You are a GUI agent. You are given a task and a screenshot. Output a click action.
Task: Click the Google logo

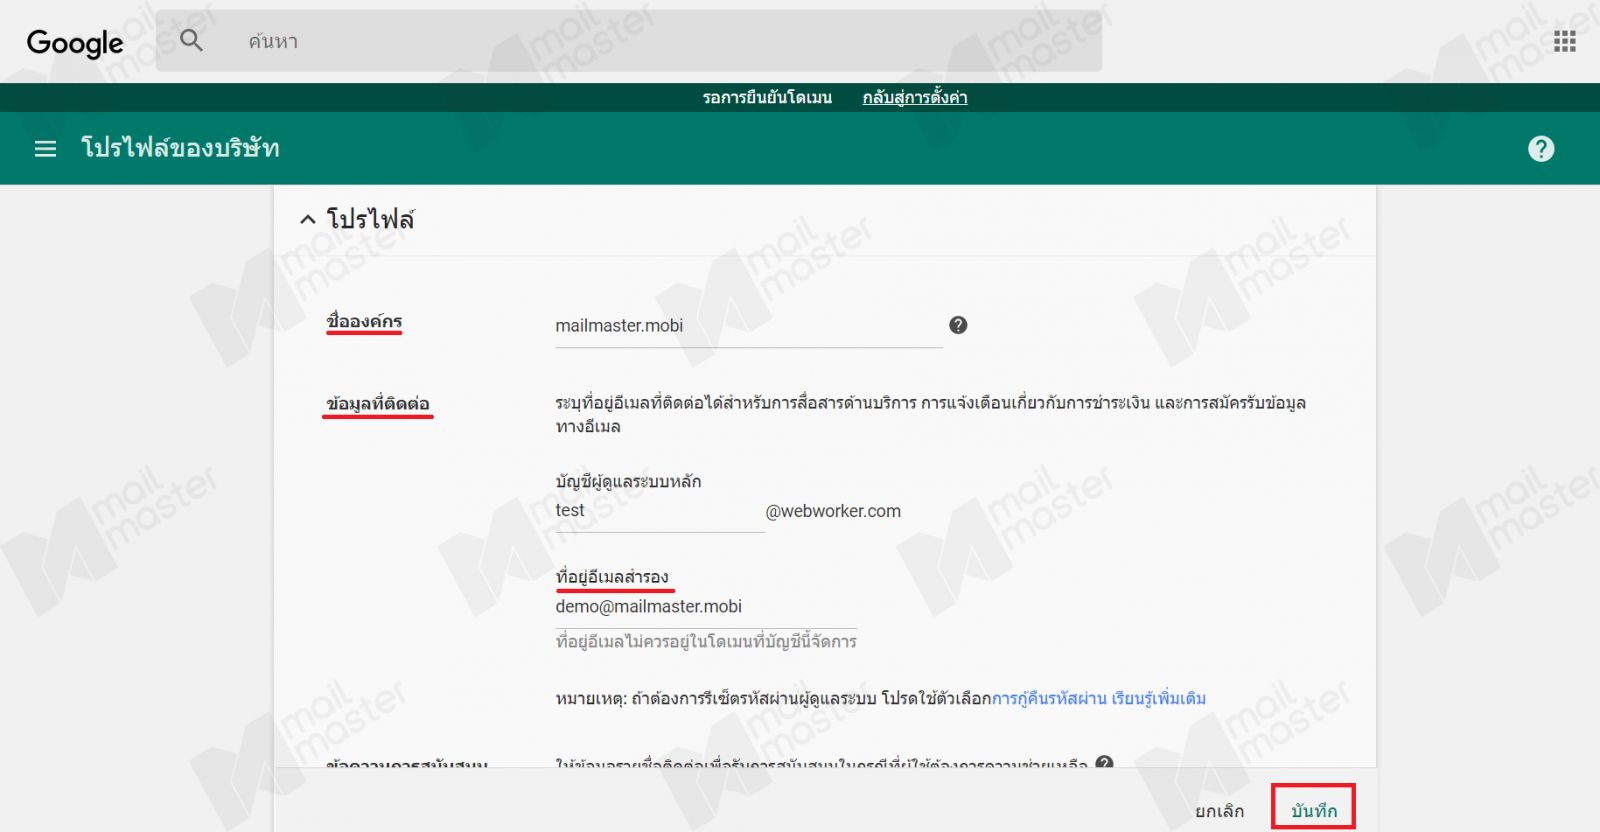[x=75, y=42]
